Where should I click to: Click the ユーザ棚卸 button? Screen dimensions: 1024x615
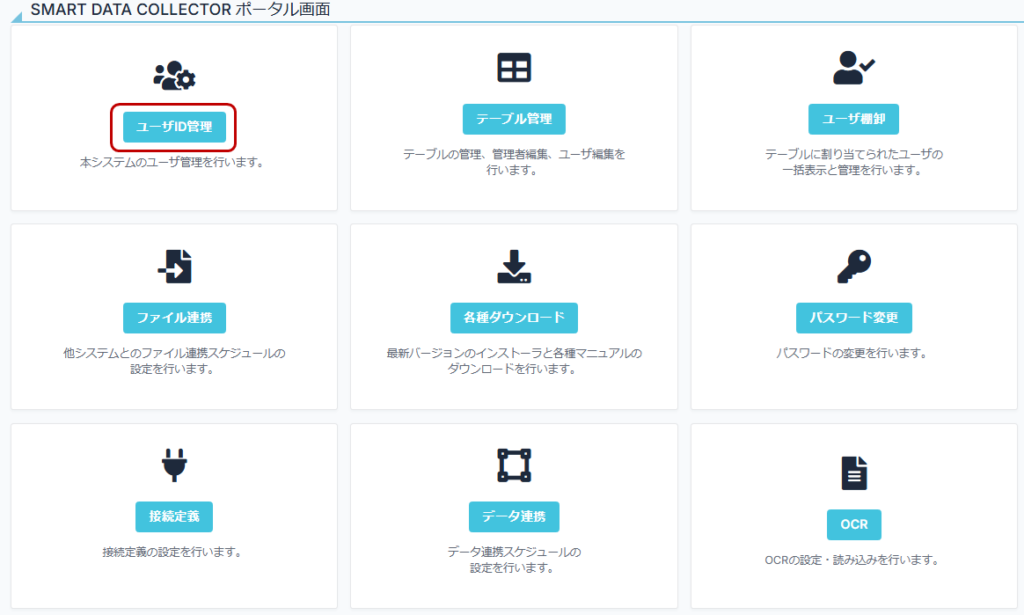point(853,118)
